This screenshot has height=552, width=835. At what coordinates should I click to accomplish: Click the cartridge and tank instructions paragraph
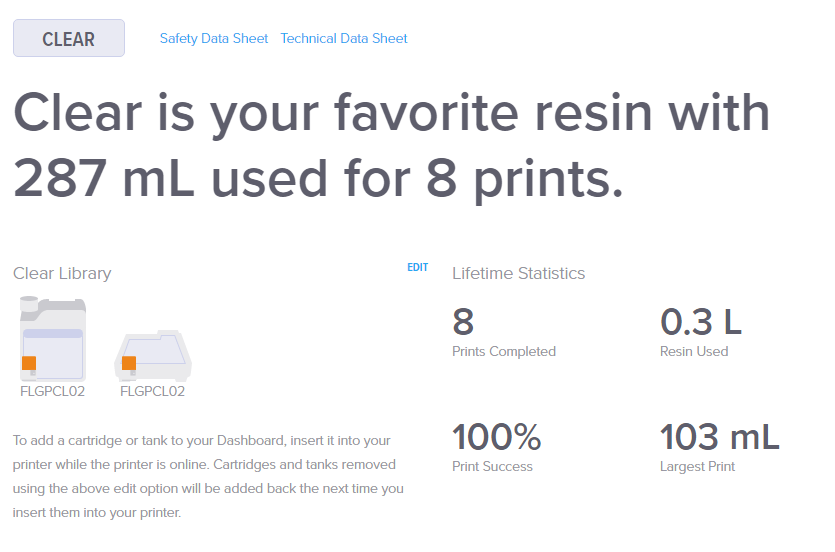point(209,476)
